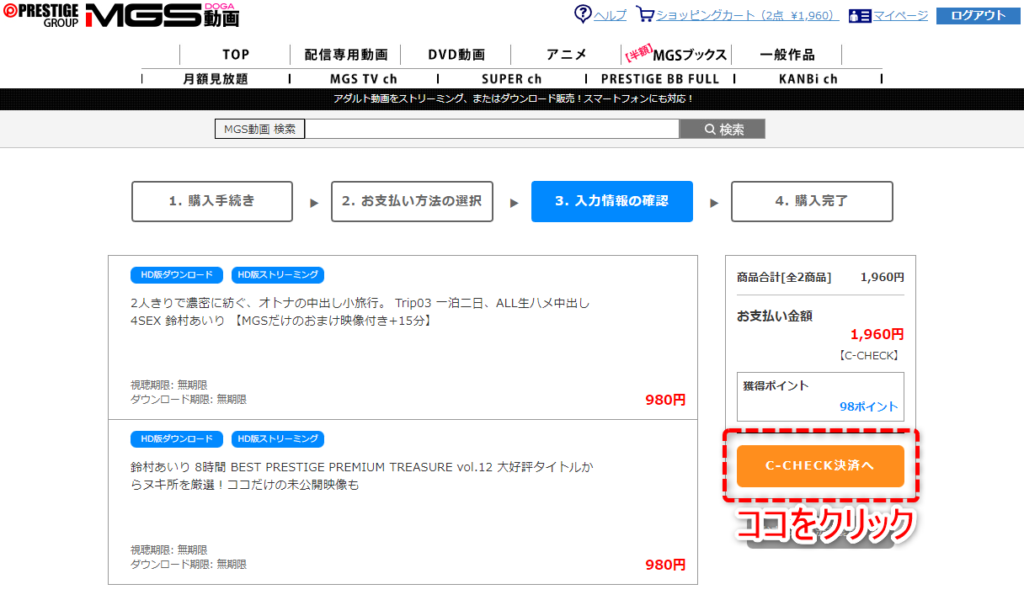Click step 2. お支払い方法の選択
The height and width of the screenshot is (616, 1024).
tap(412, 201)
